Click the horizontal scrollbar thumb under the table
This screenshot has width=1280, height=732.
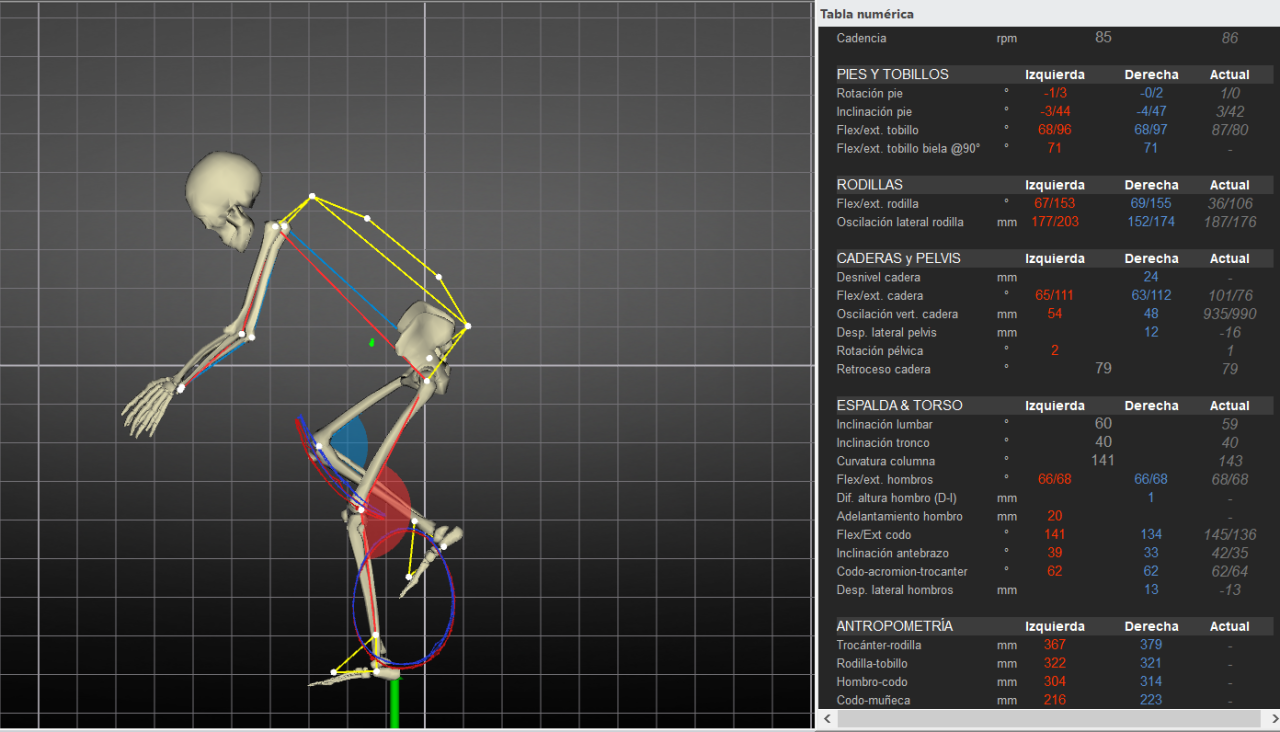[x=1040, y=719]
